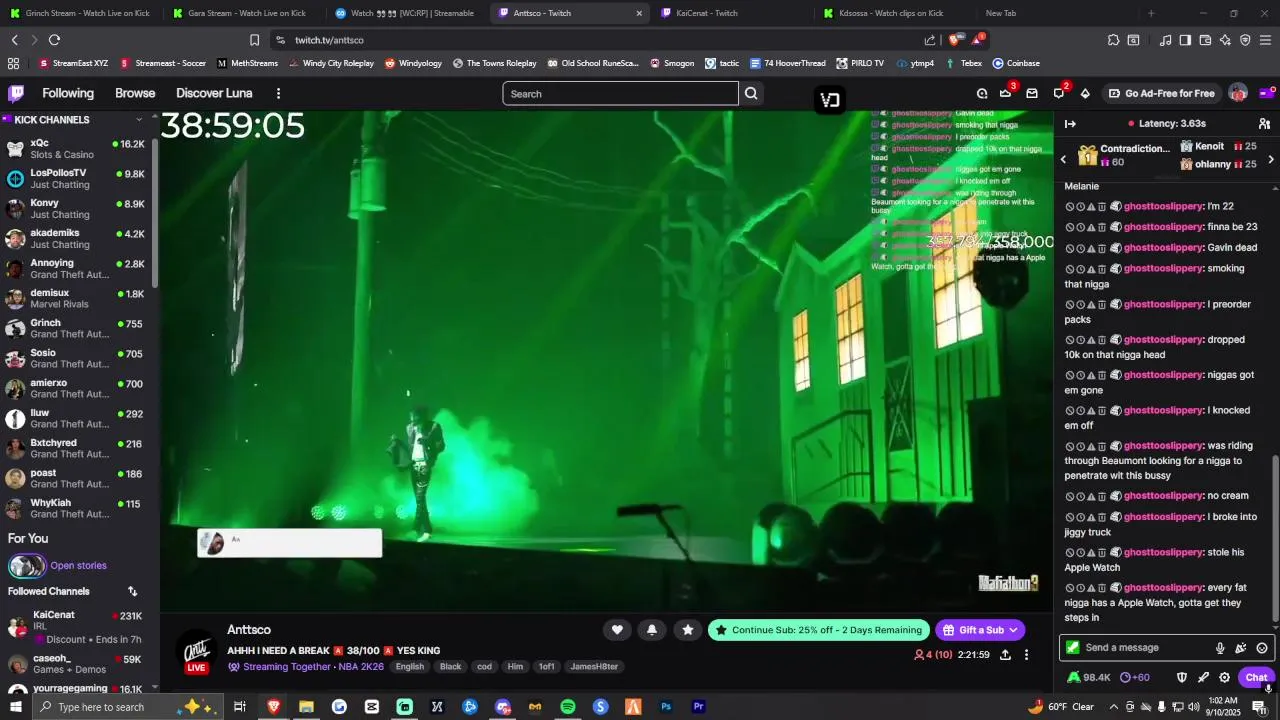The height and width of the screenshot is (720, 1280).
Task: Click the party popper celebration icon
Action: tap(1241, 648)
